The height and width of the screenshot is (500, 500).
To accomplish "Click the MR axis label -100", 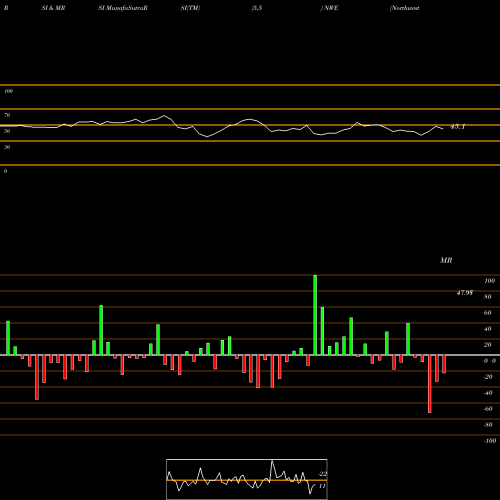I will tap(490, 441).
